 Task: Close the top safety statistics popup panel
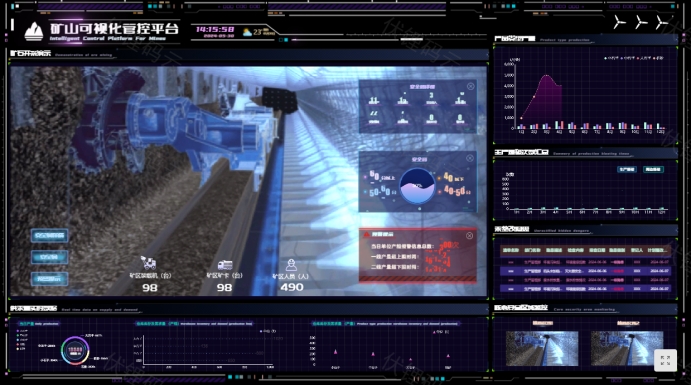click(470, 87)
